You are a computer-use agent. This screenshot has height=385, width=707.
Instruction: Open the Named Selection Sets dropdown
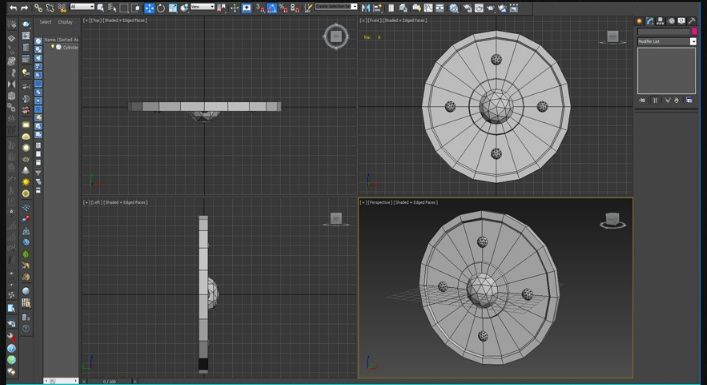click(x=336, y=7)
